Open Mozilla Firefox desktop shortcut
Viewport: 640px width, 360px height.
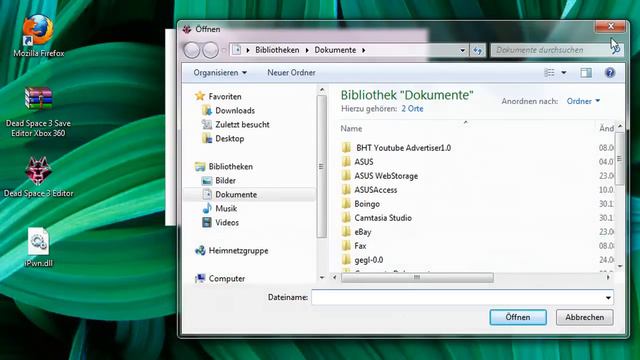click(x=38, y=36)
